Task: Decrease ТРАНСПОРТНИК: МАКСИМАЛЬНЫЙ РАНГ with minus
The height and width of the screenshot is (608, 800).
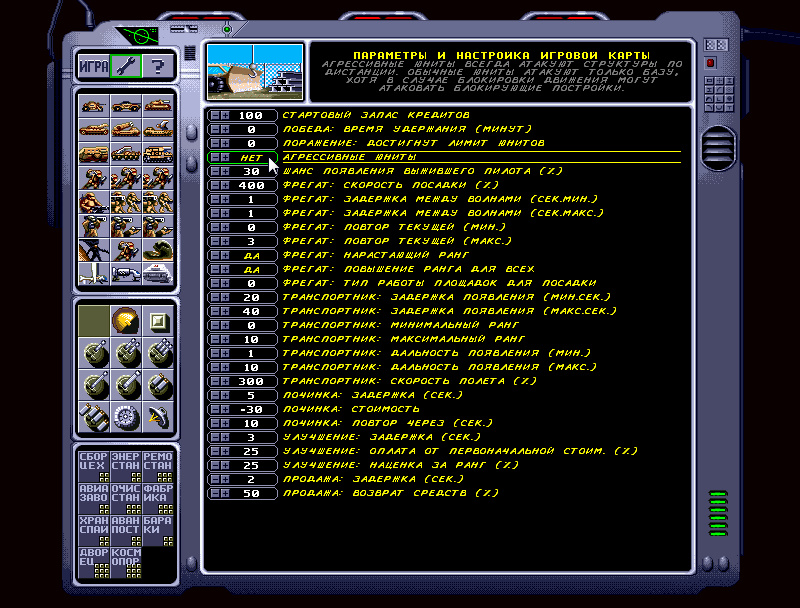Action: click(x=215, y=340)
